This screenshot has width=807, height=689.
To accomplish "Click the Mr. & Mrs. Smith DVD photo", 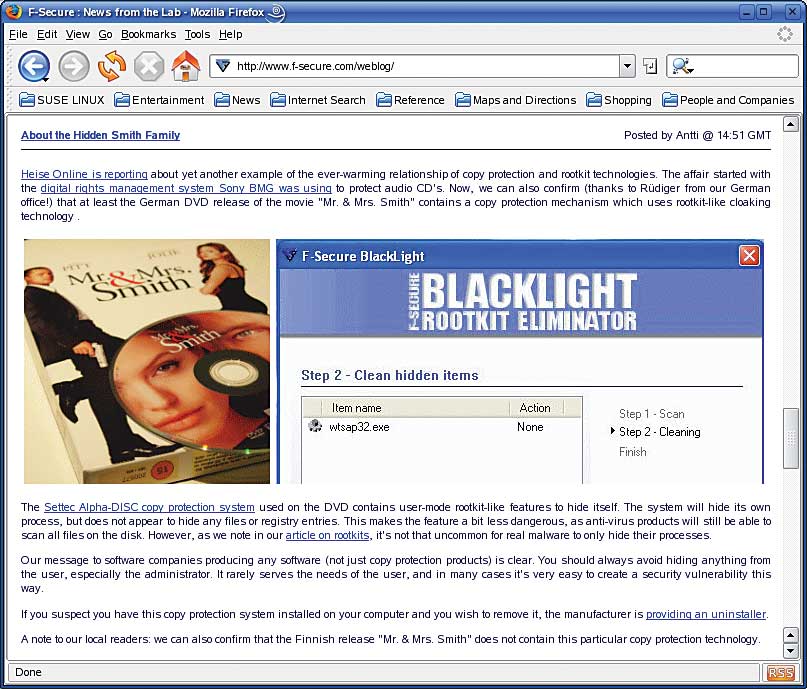I will pos(147,361).
